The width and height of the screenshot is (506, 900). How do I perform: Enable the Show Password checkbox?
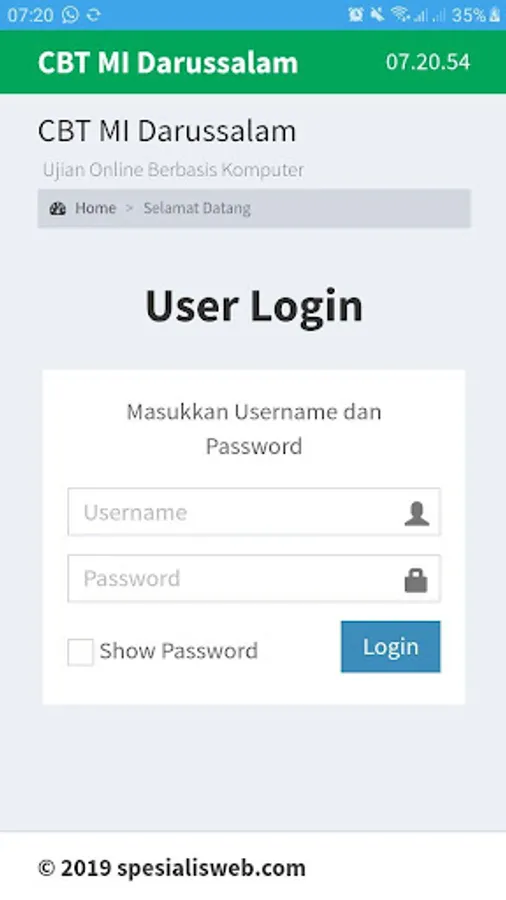click(x=80, y=652)
